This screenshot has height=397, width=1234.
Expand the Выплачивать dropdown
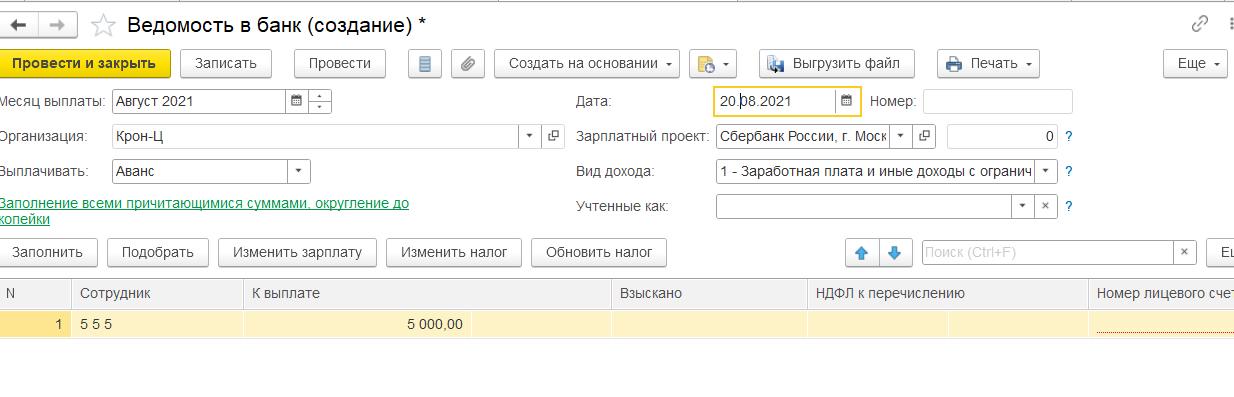(299, 171)
